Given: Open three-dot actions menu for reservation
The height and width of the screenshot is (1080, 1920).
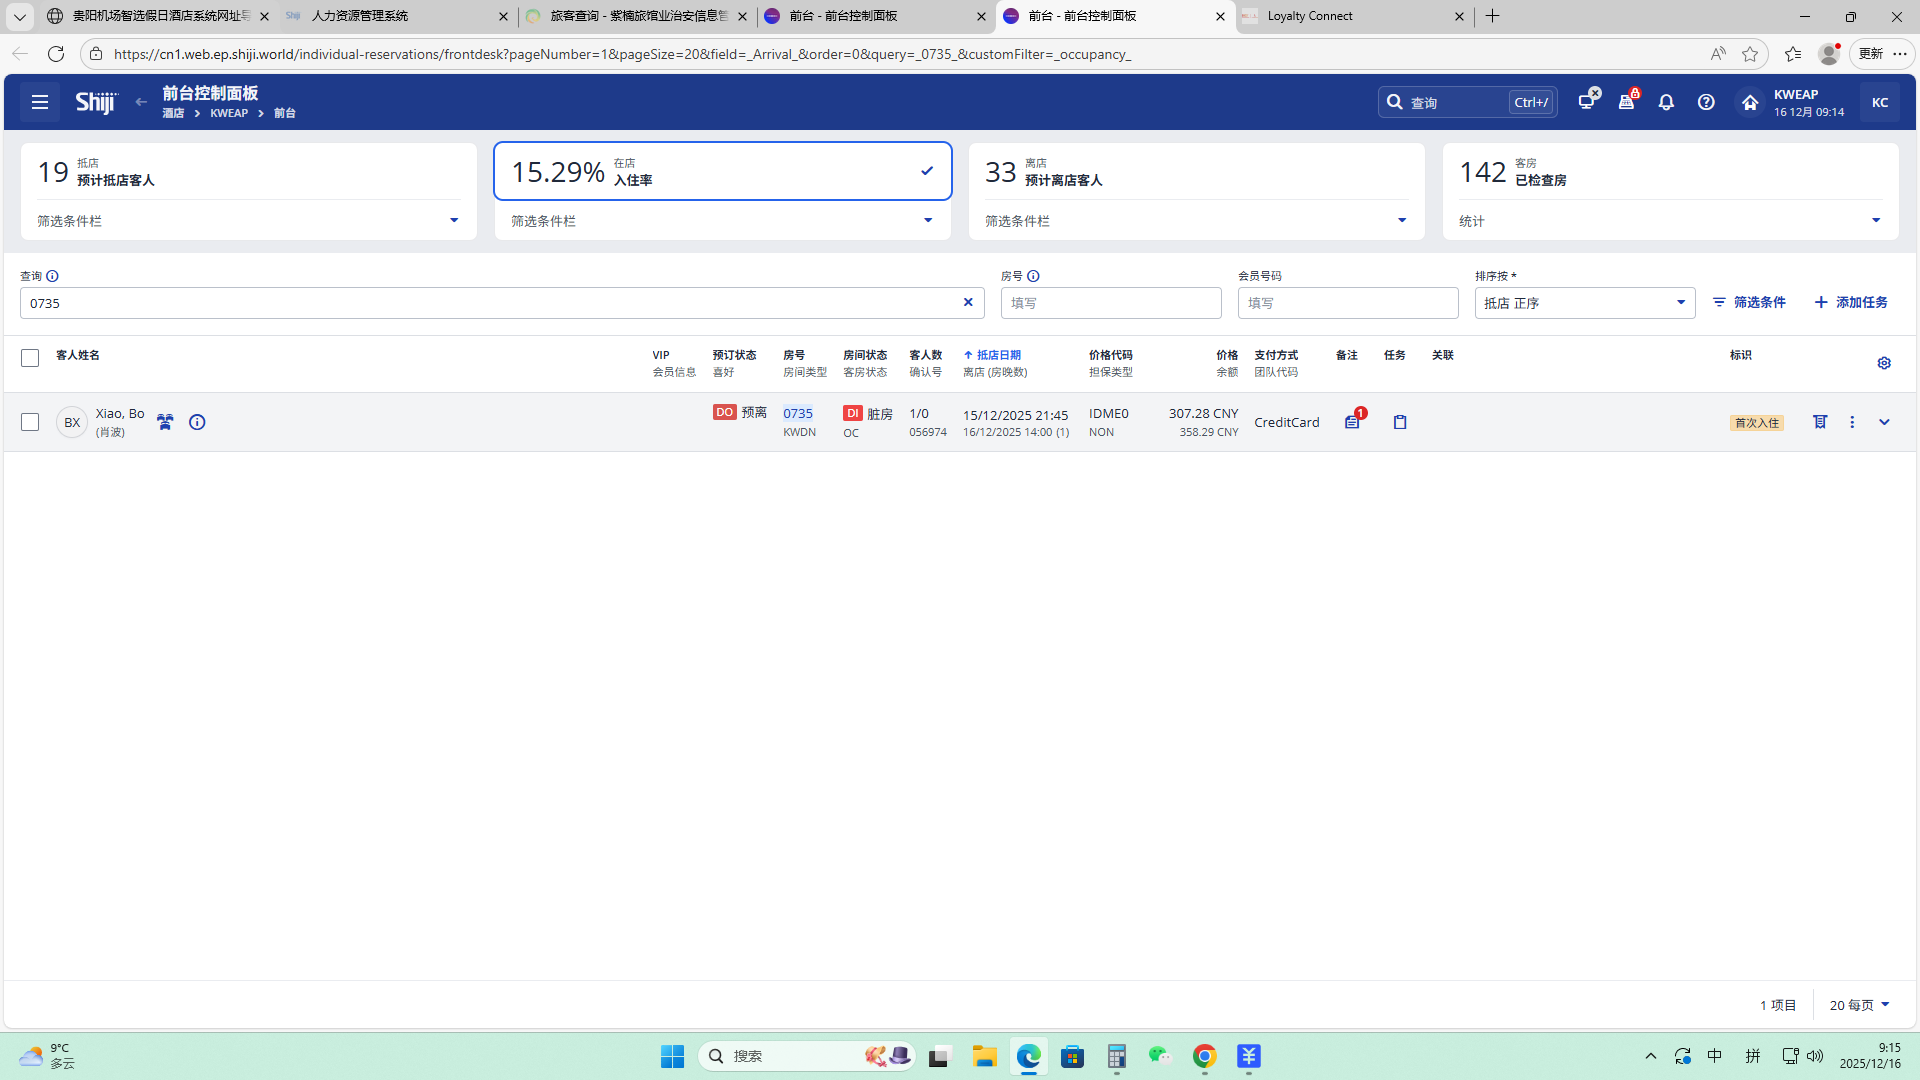Looking at the screenshot, I should 1852,422.
